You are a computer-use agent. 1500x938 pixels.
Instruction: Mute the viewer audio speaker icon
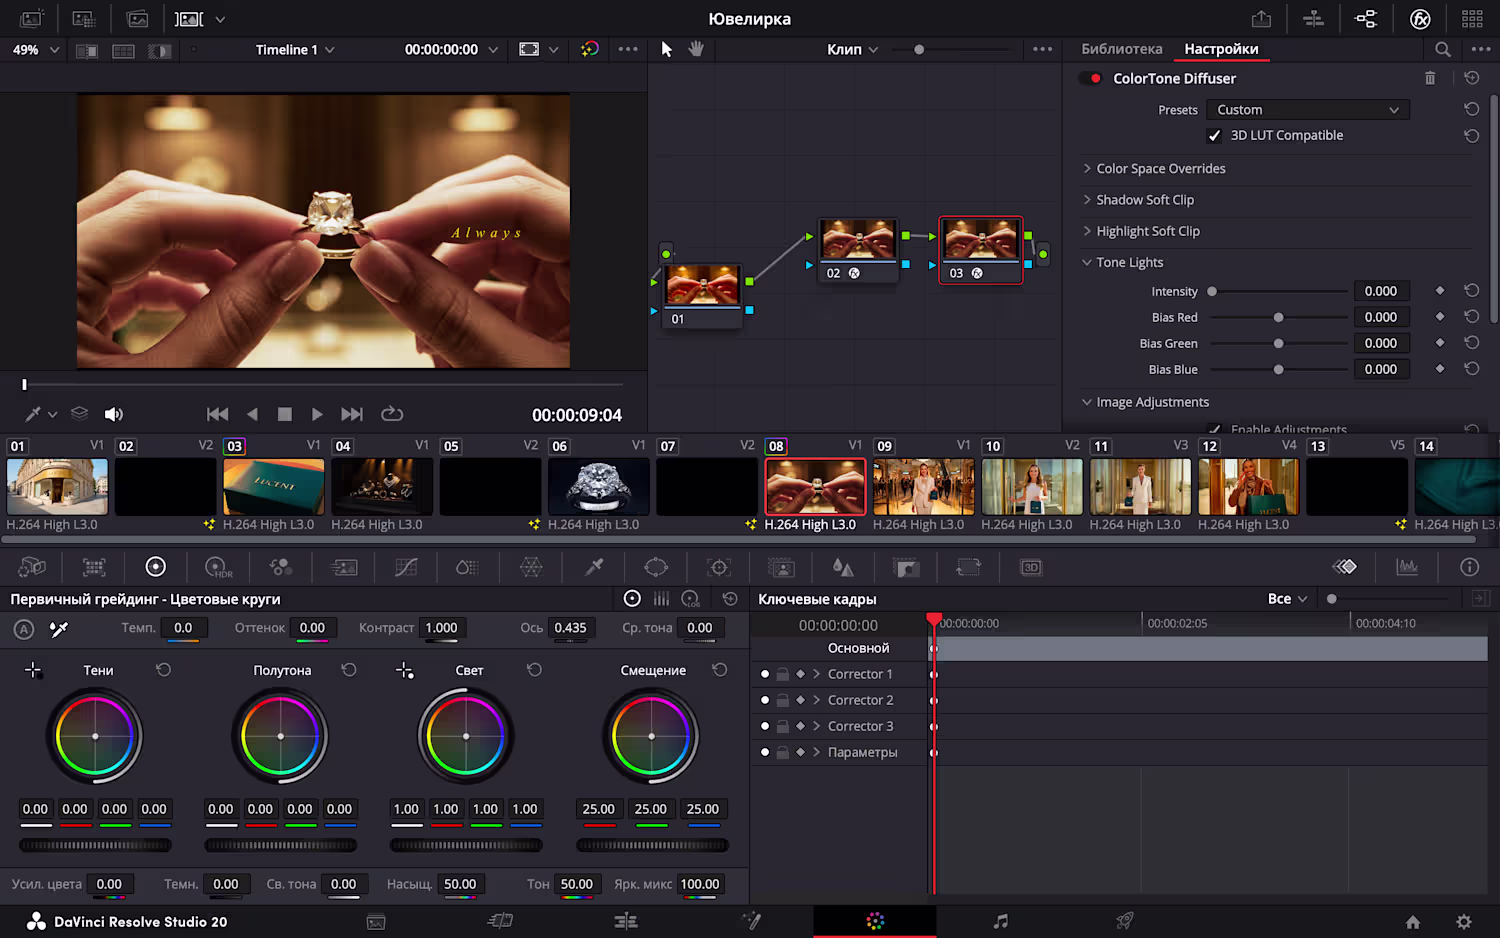click(114, 414)
